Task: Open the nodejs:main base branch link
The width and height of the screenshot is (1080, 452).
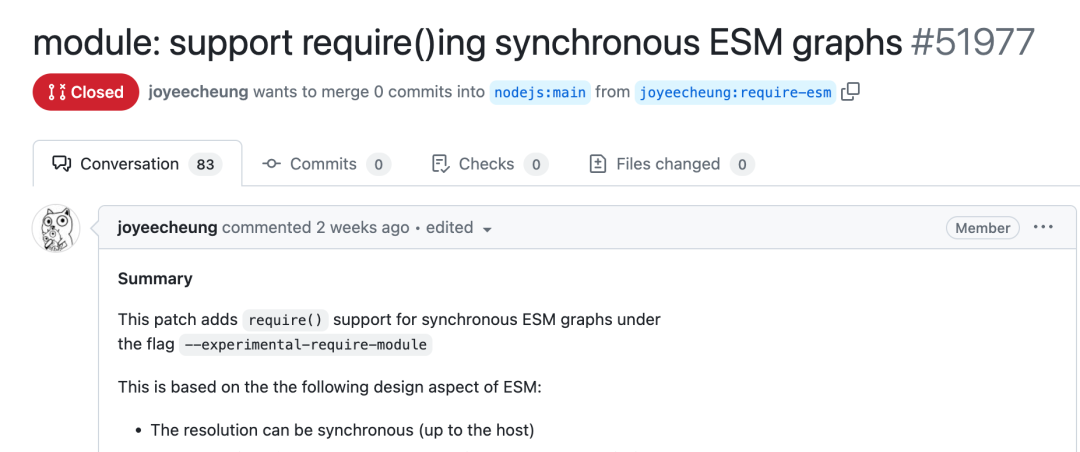Action: [x=539, y=93]
